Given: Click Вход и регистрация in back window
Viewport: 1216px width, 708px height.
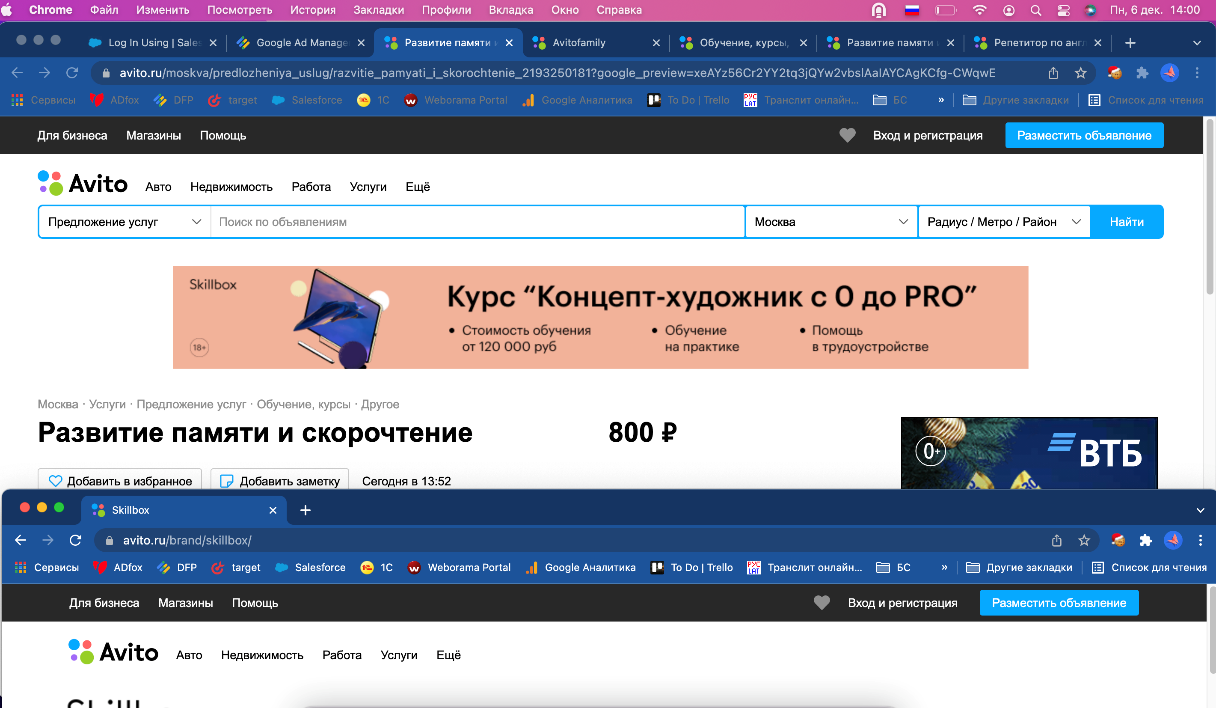Looking at the screenshot, I should tap(928, 136).
